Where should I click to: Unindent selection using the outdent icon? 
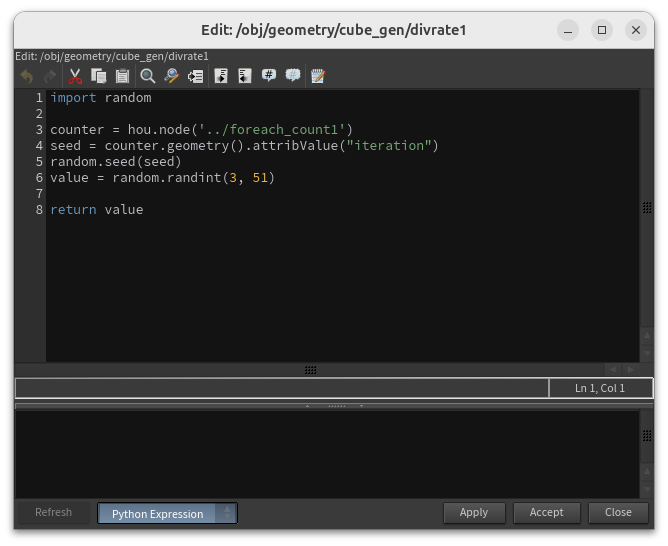[x=245, y=76]
